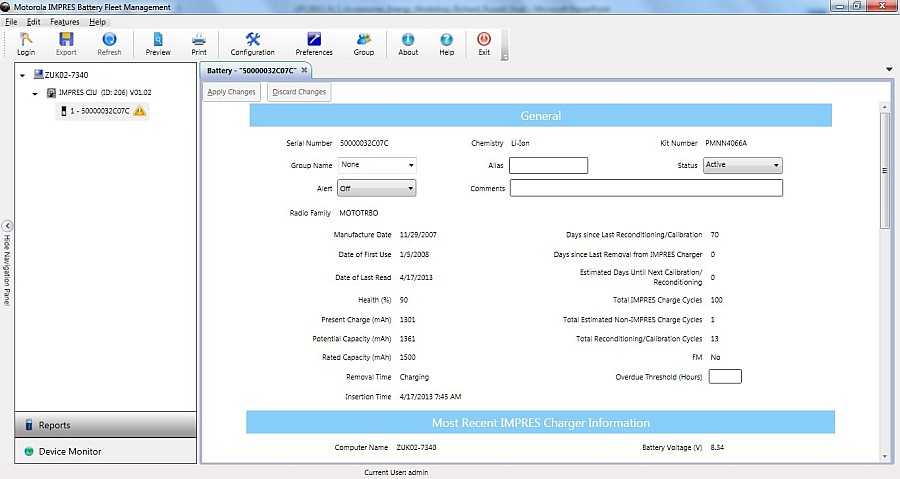The height and width of the screenshot is (479, 900).
Task: Click the Hide Navigation Panel arrow
Action: pos(7,225)
